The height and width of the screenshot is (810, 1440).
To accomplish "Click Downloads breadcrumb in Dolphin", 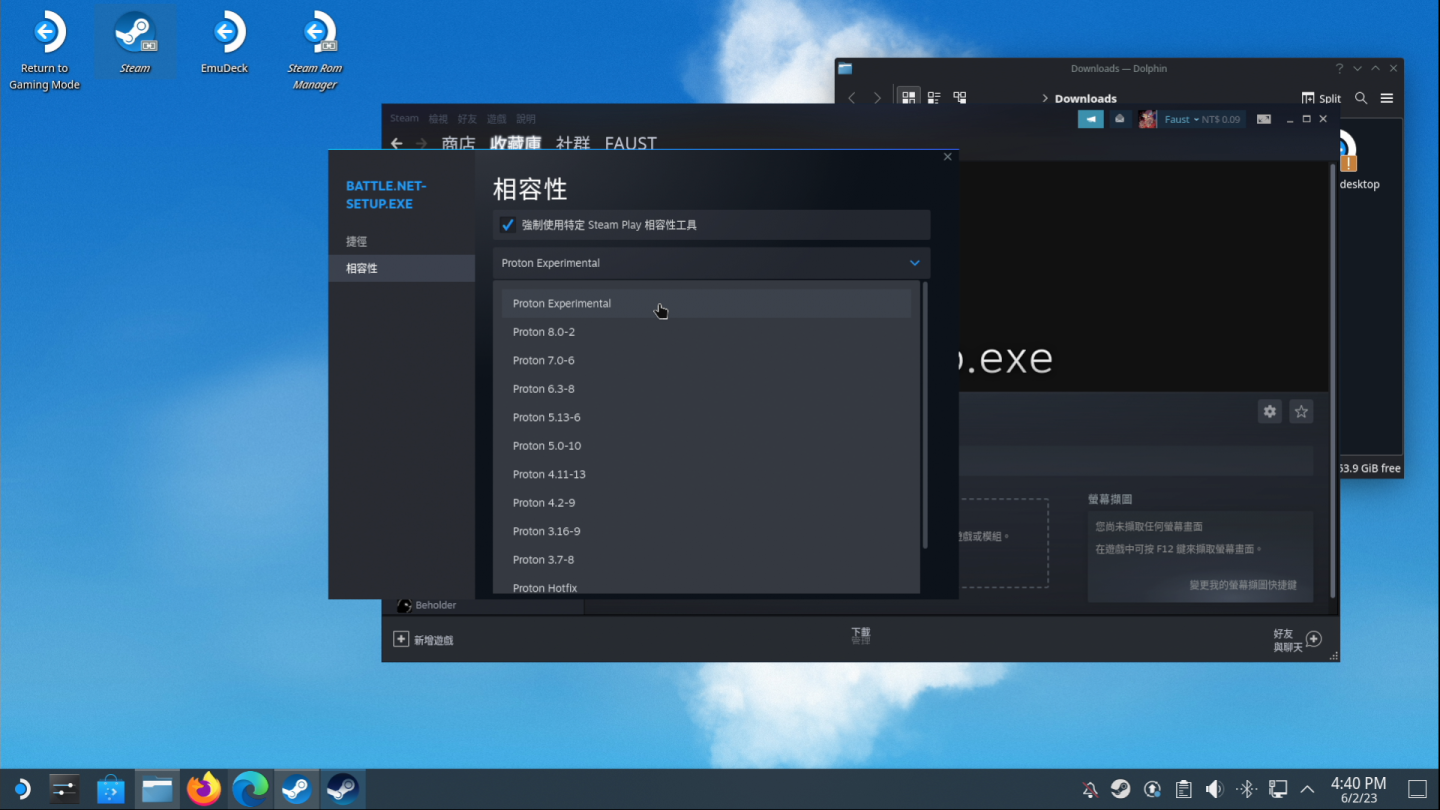I will pos(1086,98).
